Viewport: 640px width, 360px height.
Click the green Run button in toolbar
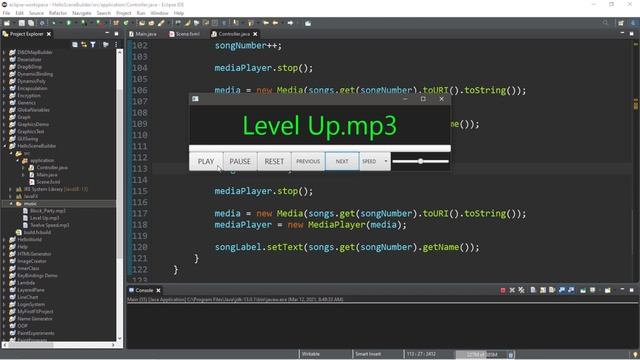69,23
